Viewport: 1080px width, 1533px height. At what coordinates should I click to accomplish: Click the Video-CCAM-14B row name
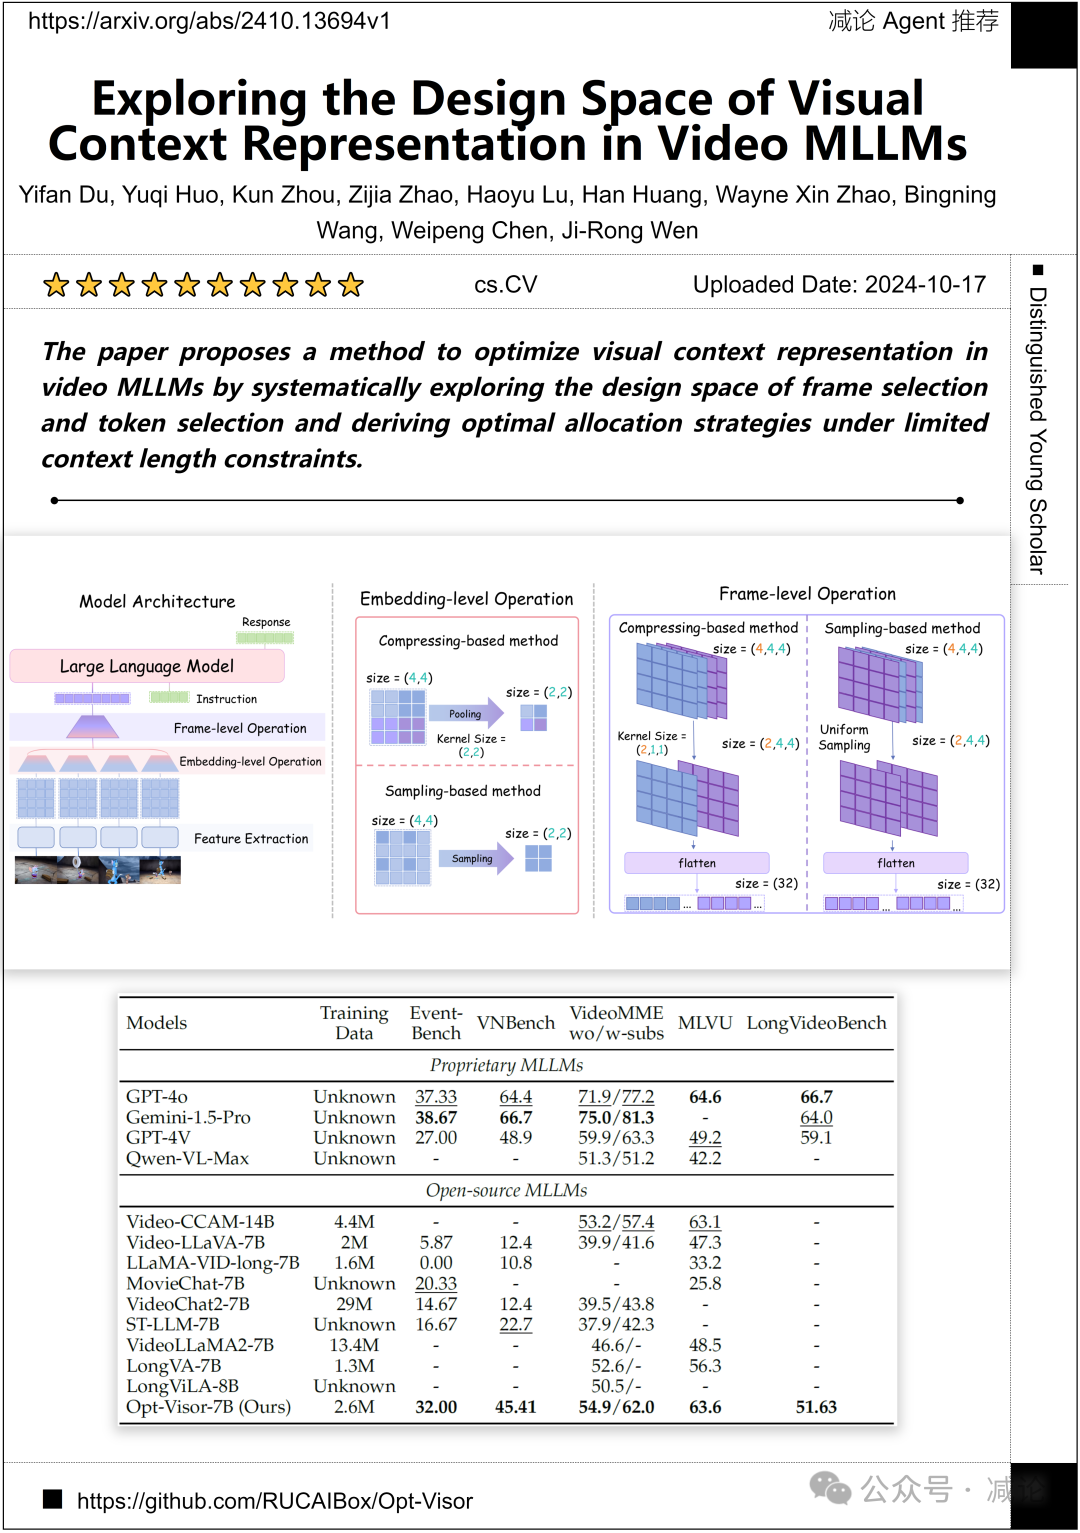coord(200,1222)
